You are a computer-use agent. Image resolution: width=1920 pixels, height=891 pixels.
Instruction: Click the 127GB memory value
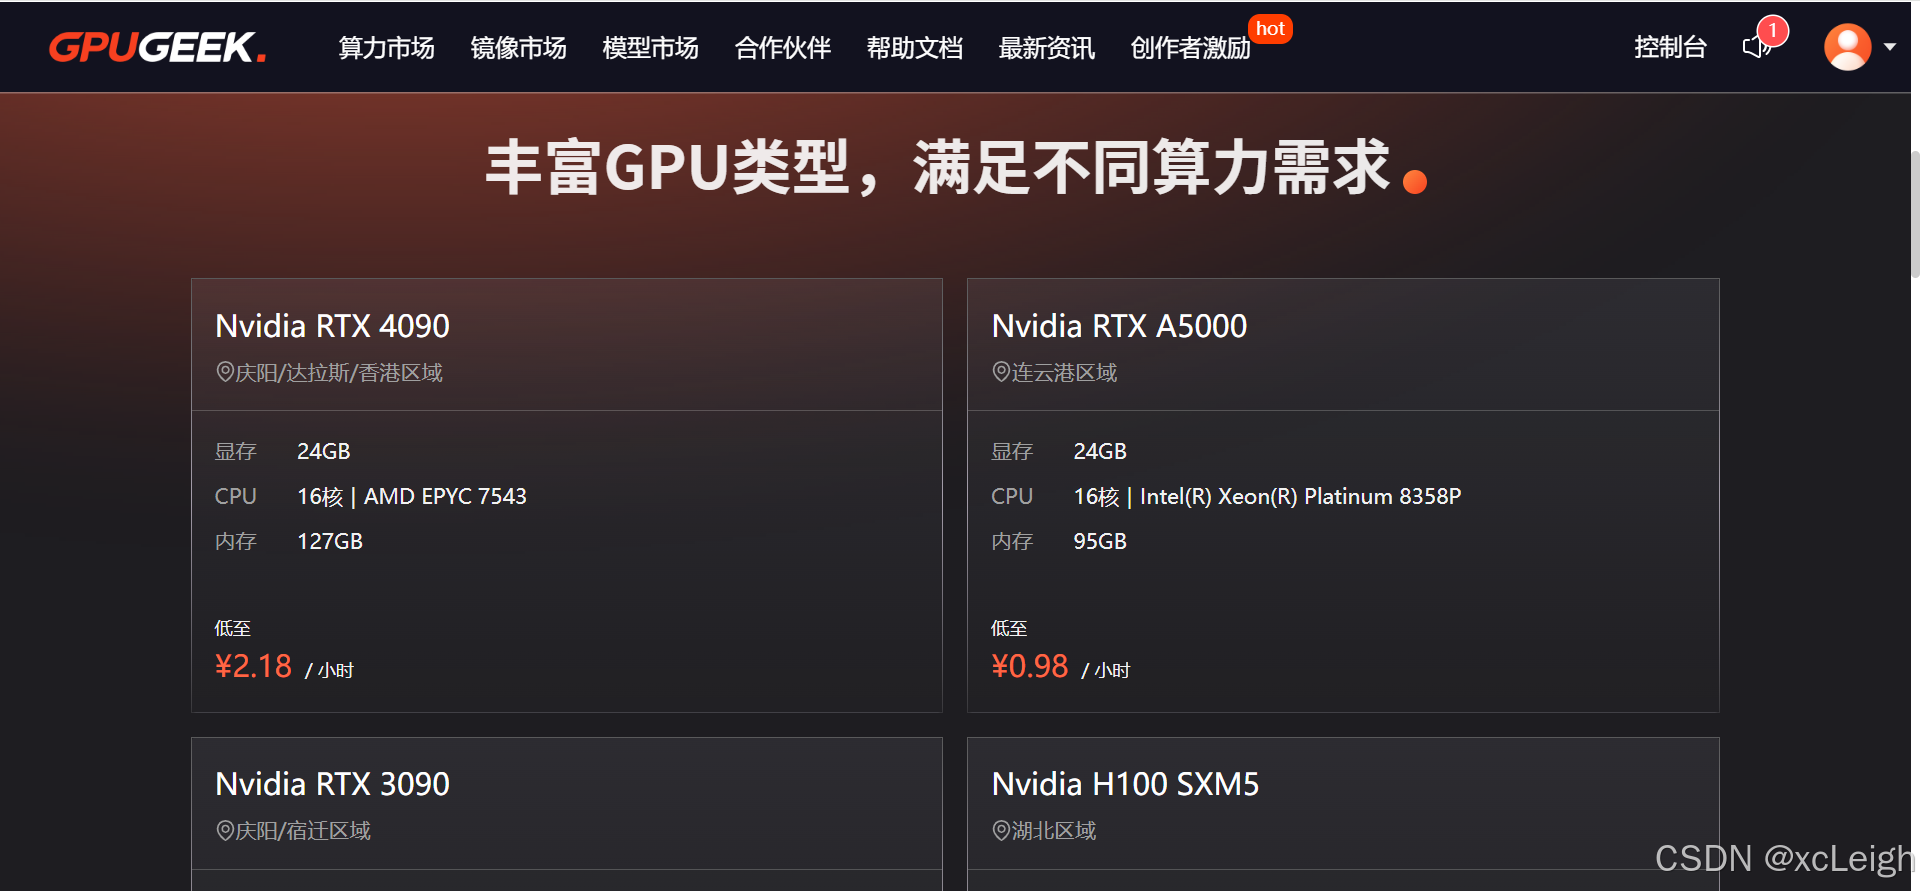330,542
